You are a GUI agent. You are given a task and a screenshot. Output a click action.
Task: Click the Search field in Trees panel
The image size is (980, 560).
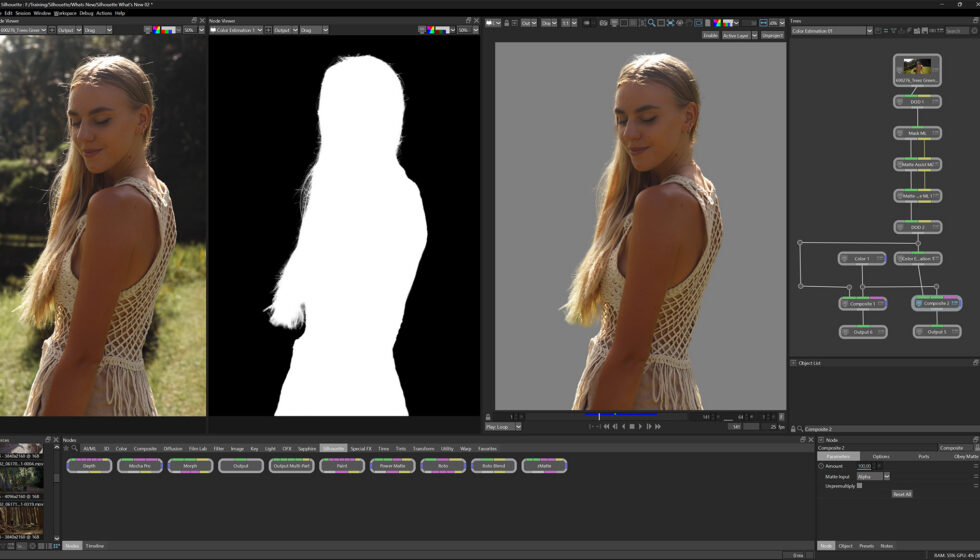[x=957, y=31]
